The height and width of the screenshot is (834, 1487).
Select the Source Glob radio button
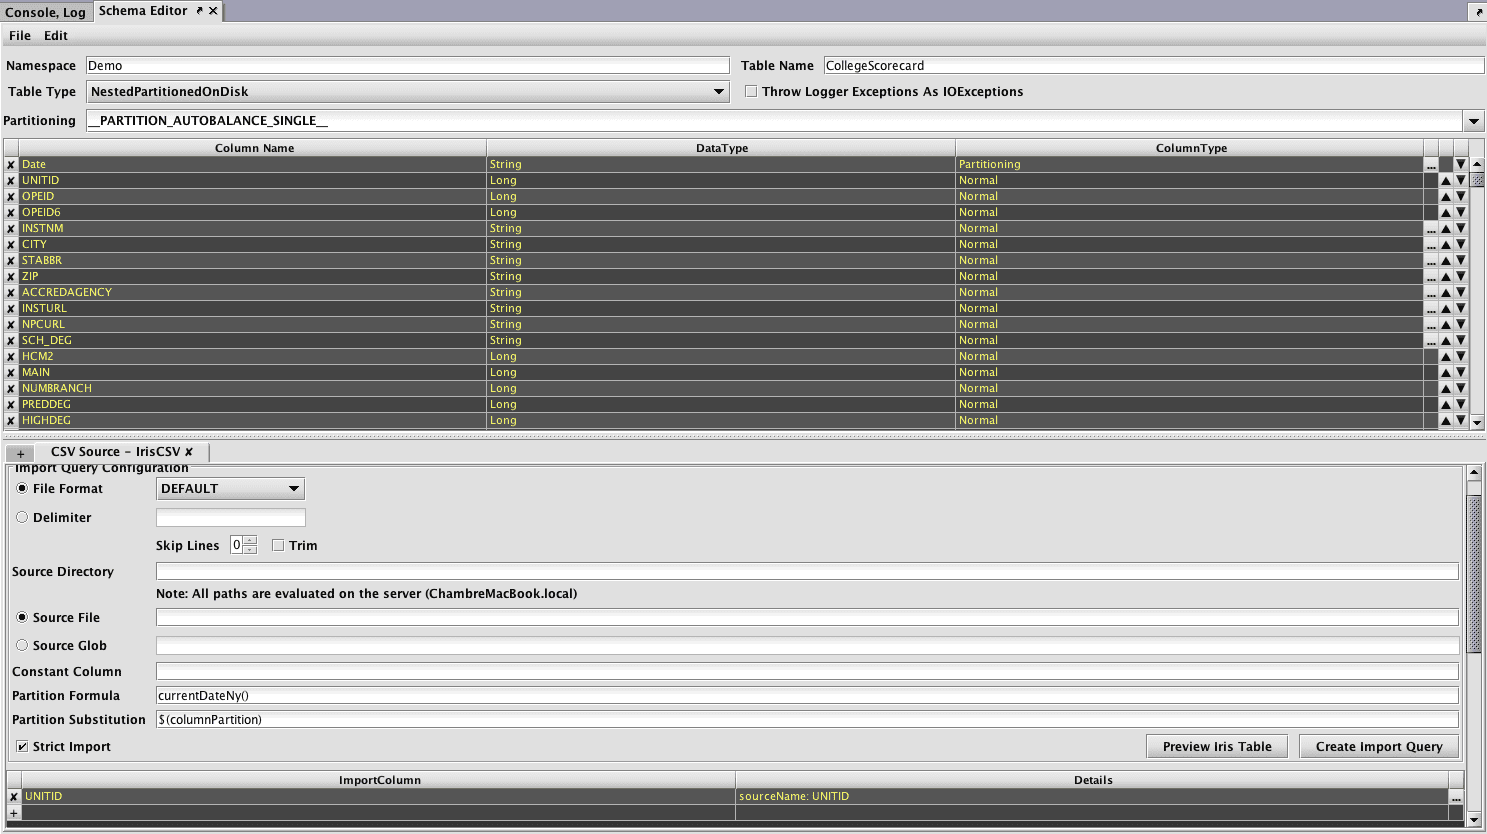click(22, 646)
